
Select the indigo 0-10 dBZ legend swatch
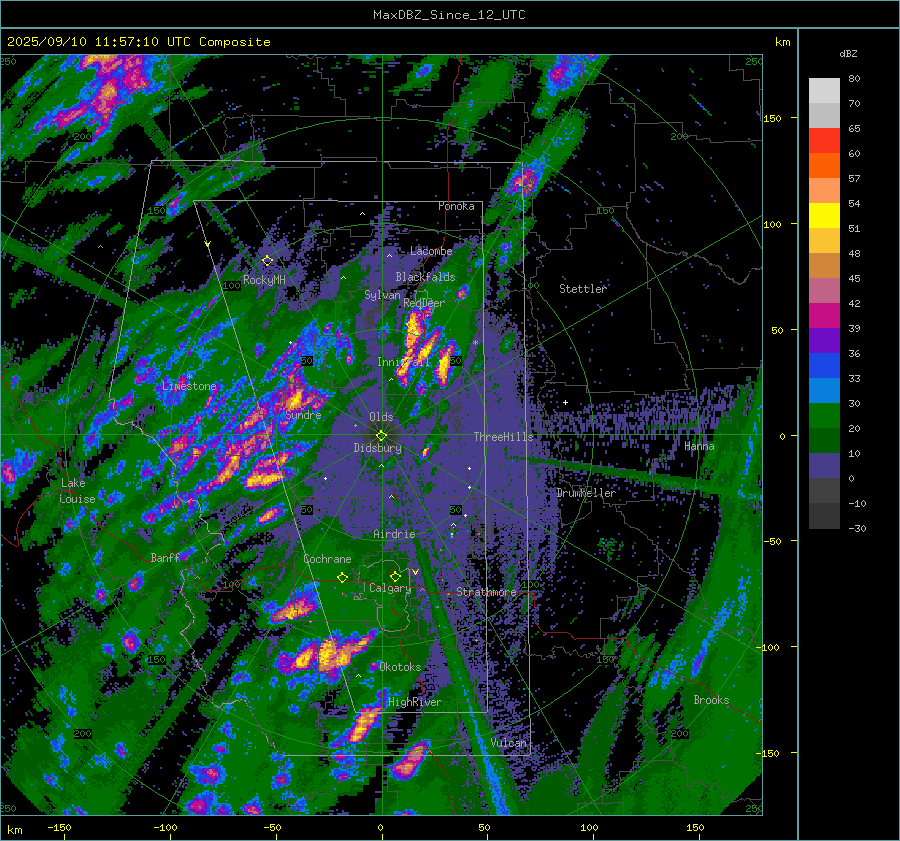(x=824, y=465)
